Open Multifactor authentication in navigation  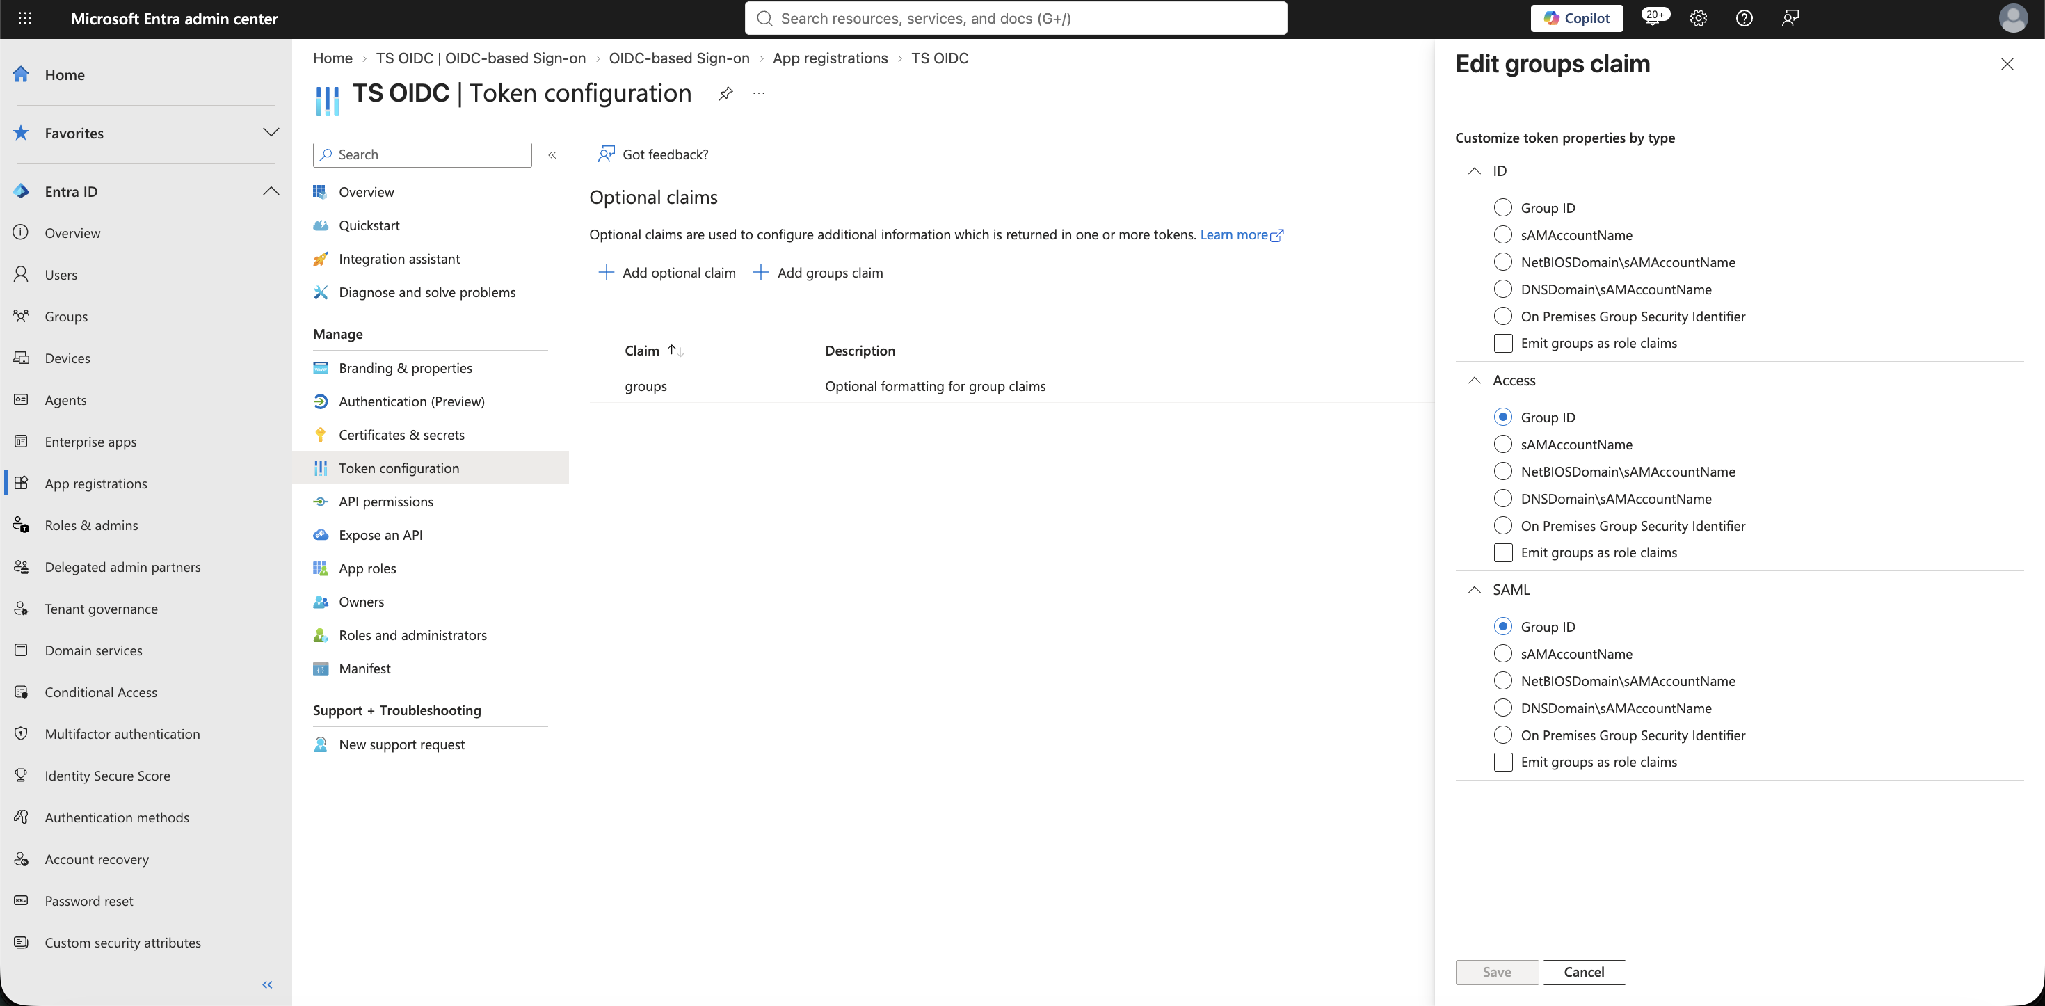pyautogui.click(x=122, y=734)
